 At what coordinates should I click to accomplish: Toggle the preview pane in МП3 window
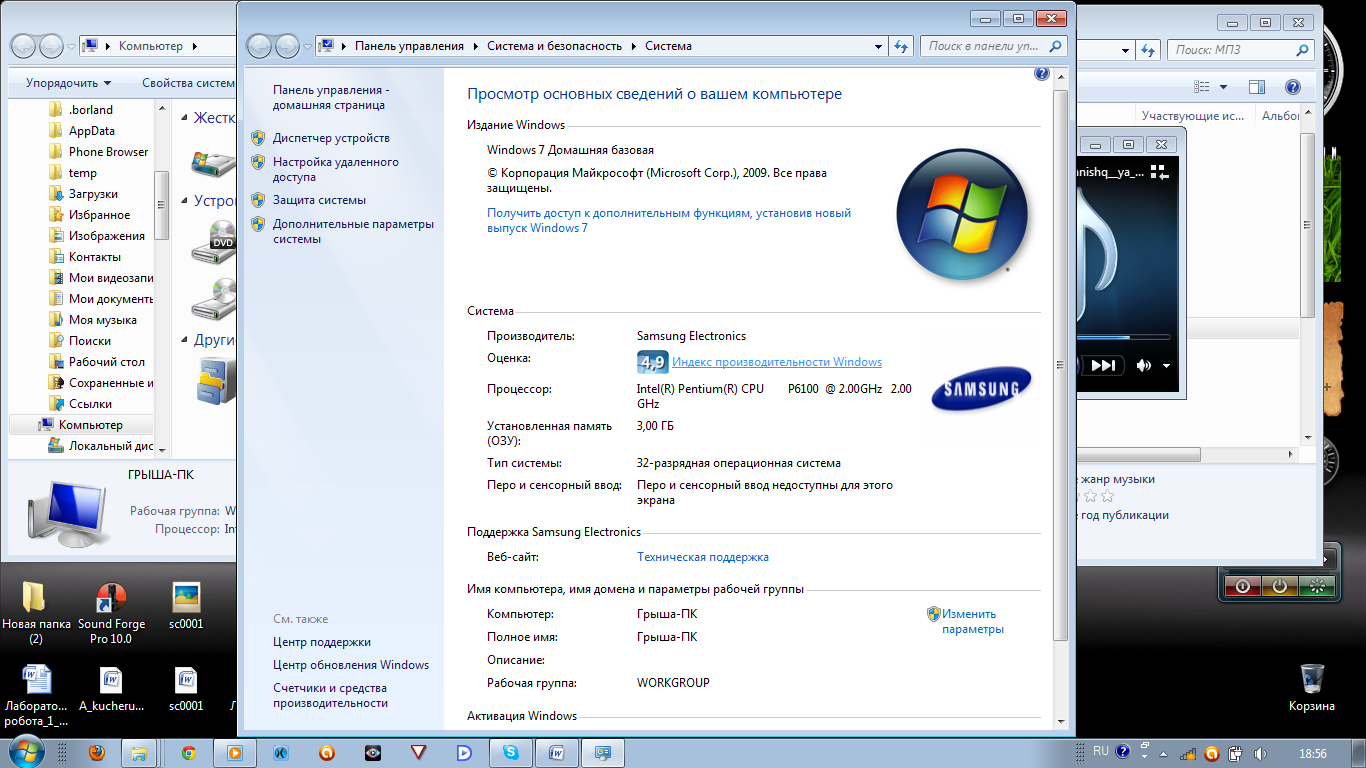(x=1257, y=87)
